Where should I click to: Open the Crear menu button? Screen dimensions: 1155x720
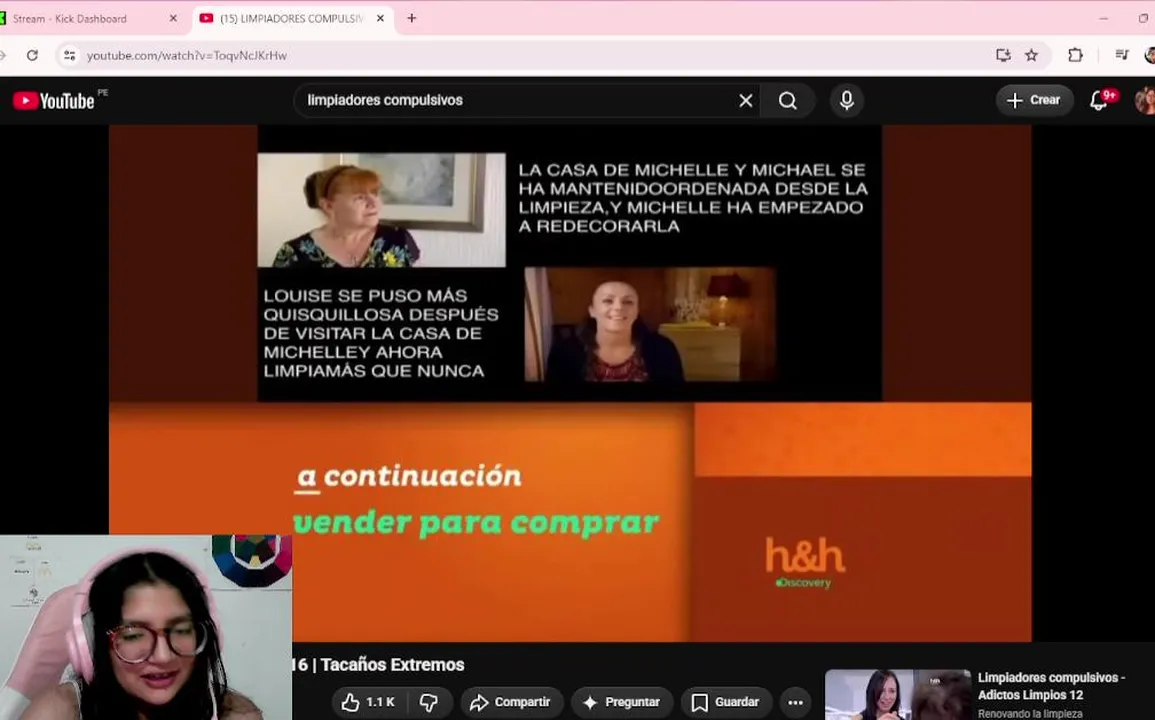1034,100
